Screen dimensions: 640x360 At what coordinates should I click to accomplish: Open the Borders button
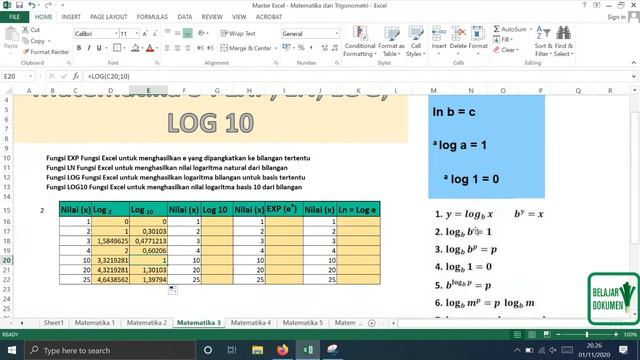coord(117,48)
